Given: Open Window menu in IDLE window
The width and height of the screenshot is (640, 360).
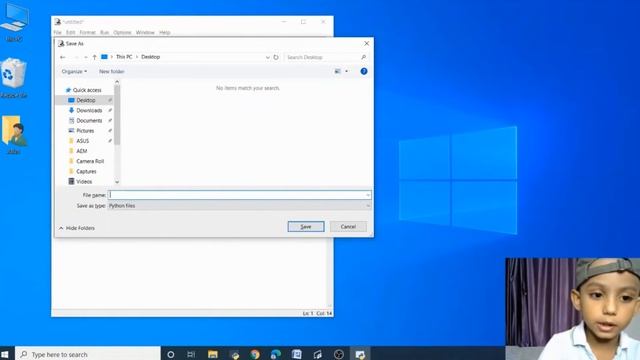Looking at the screenshot, I should (x=145, y=32).
